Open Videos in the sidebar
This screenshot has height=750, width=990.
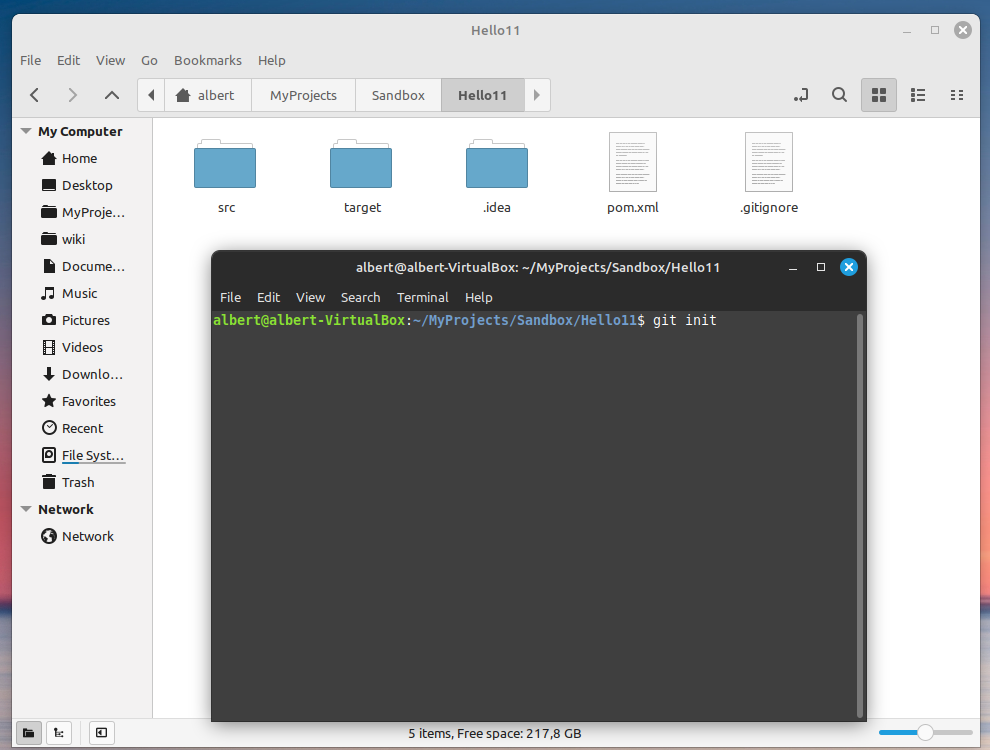tap(82, 348)
